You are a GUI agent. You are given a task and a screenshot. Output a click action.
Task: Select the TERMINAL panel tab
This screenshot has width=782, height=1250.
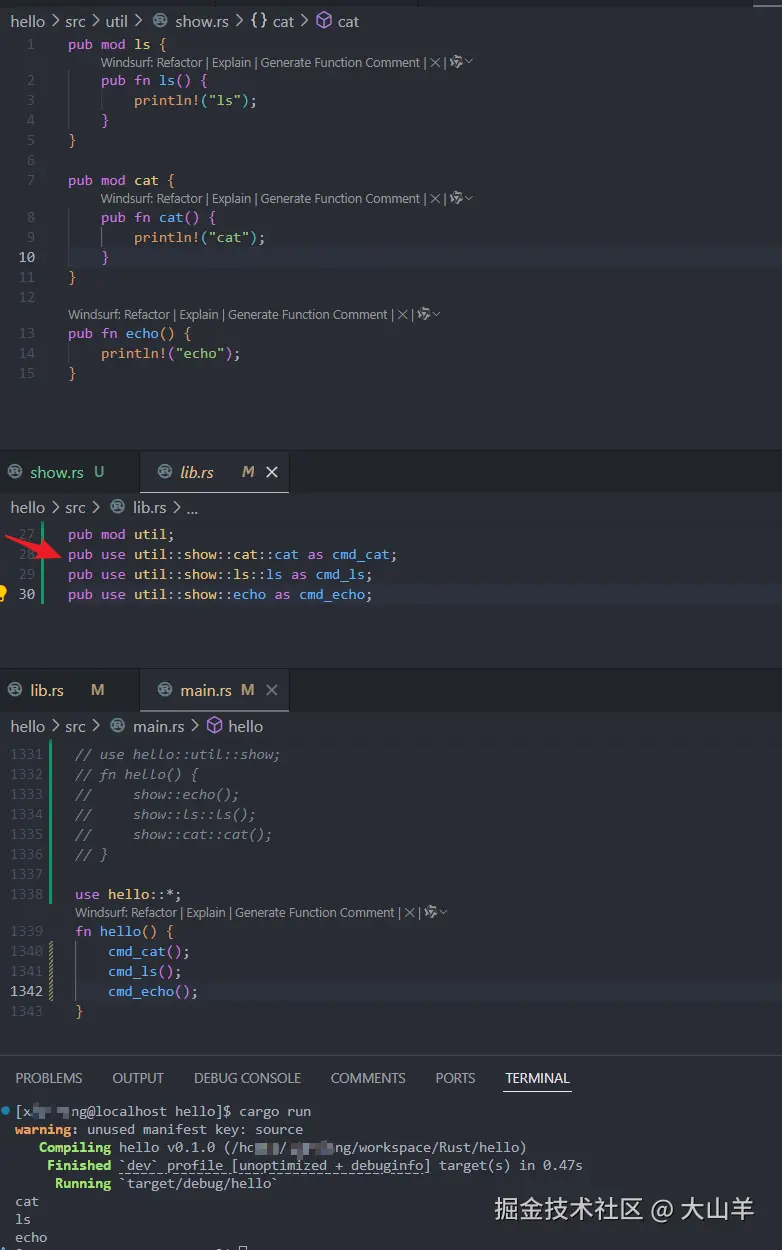click(537, 1078)
